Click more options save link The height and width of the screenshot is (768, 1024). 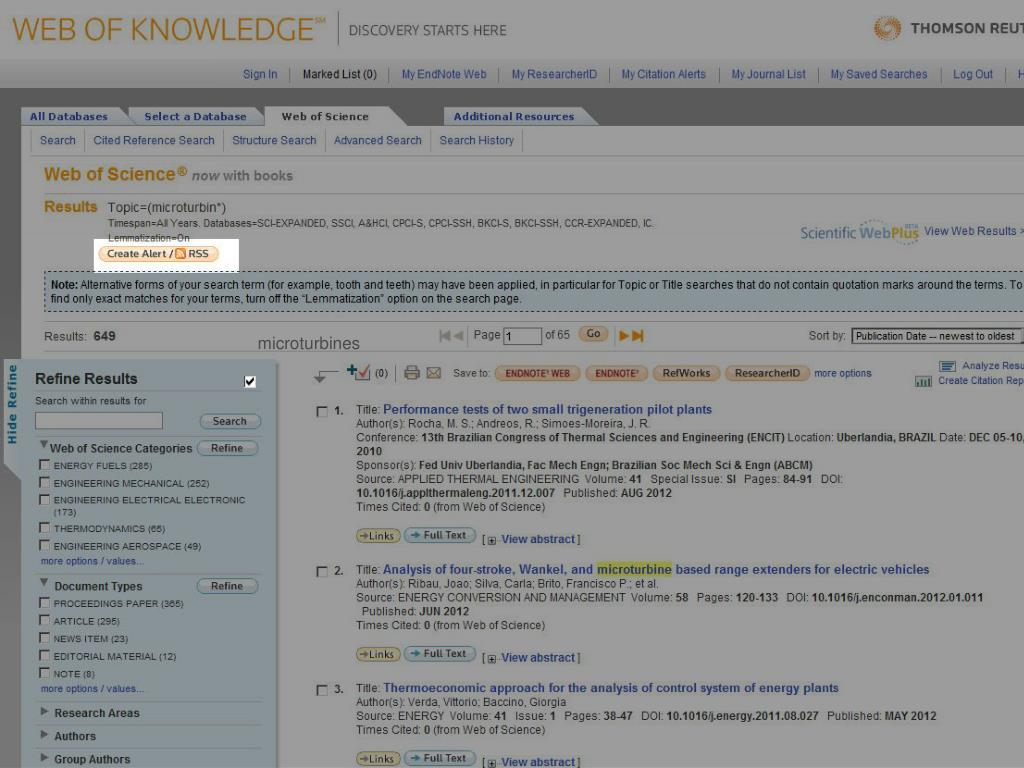pos(842,374)
